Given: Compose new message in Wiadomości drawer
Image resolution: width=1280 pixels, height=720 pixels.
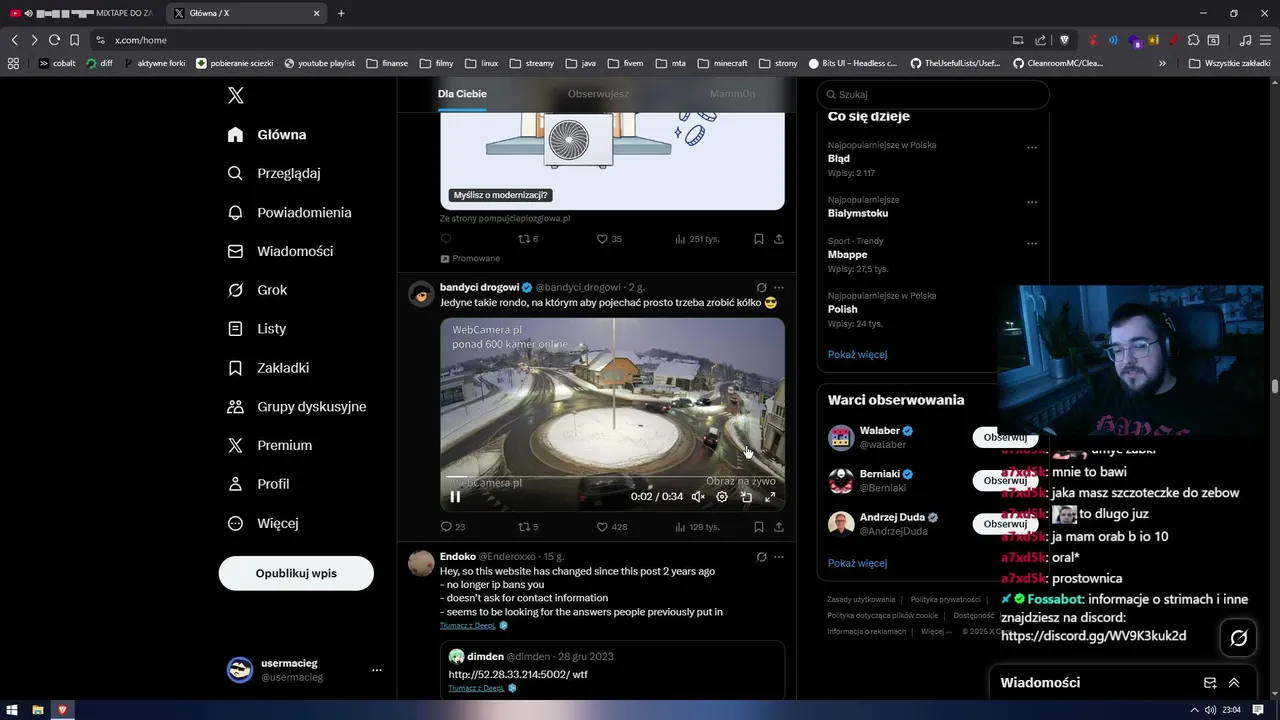Looking at the screenshot, I should coord(1210,683).
